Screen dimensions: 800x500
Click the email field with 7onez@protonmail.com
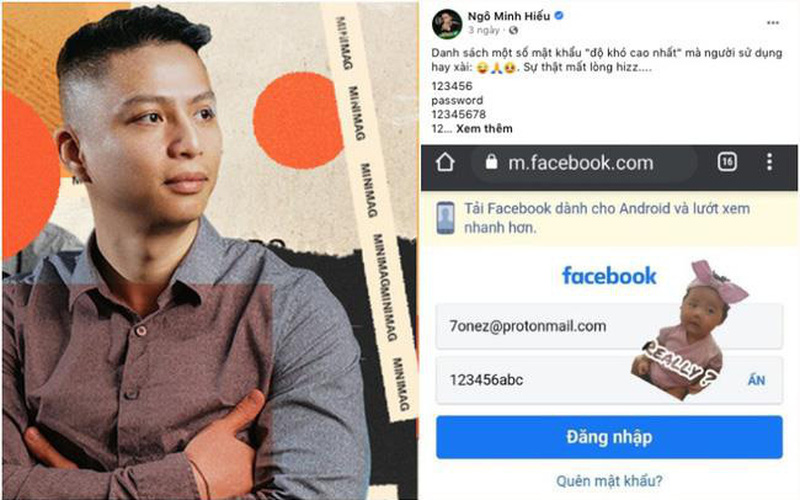click(609, 327)
